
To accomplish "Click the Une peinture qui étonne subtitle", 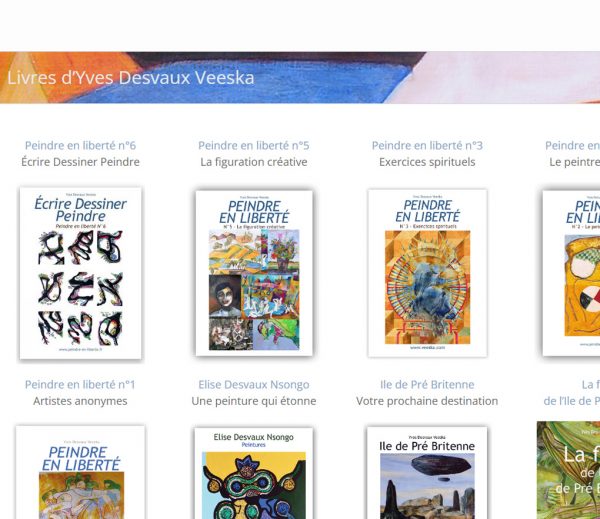I will (254, 401).
